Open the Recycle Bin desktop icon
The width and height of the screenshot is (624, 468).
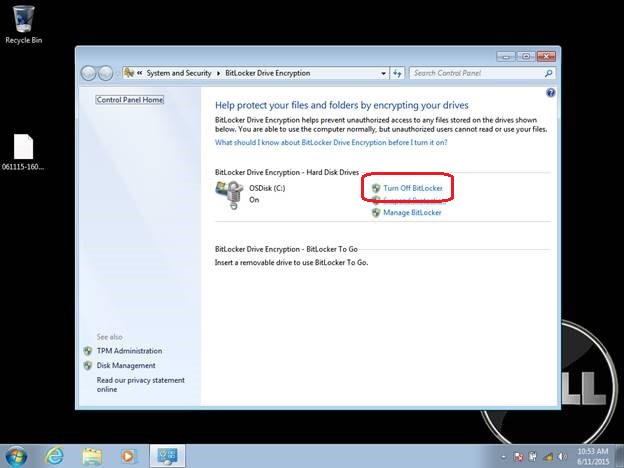[23, 24]
